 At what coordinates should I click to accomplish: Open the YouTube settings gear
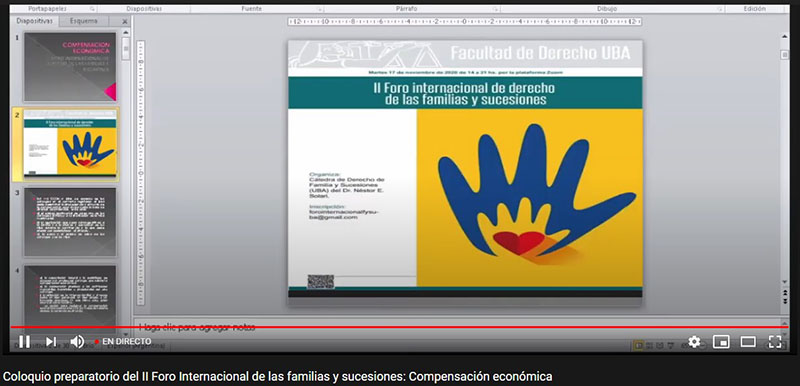tap(694, 342)
